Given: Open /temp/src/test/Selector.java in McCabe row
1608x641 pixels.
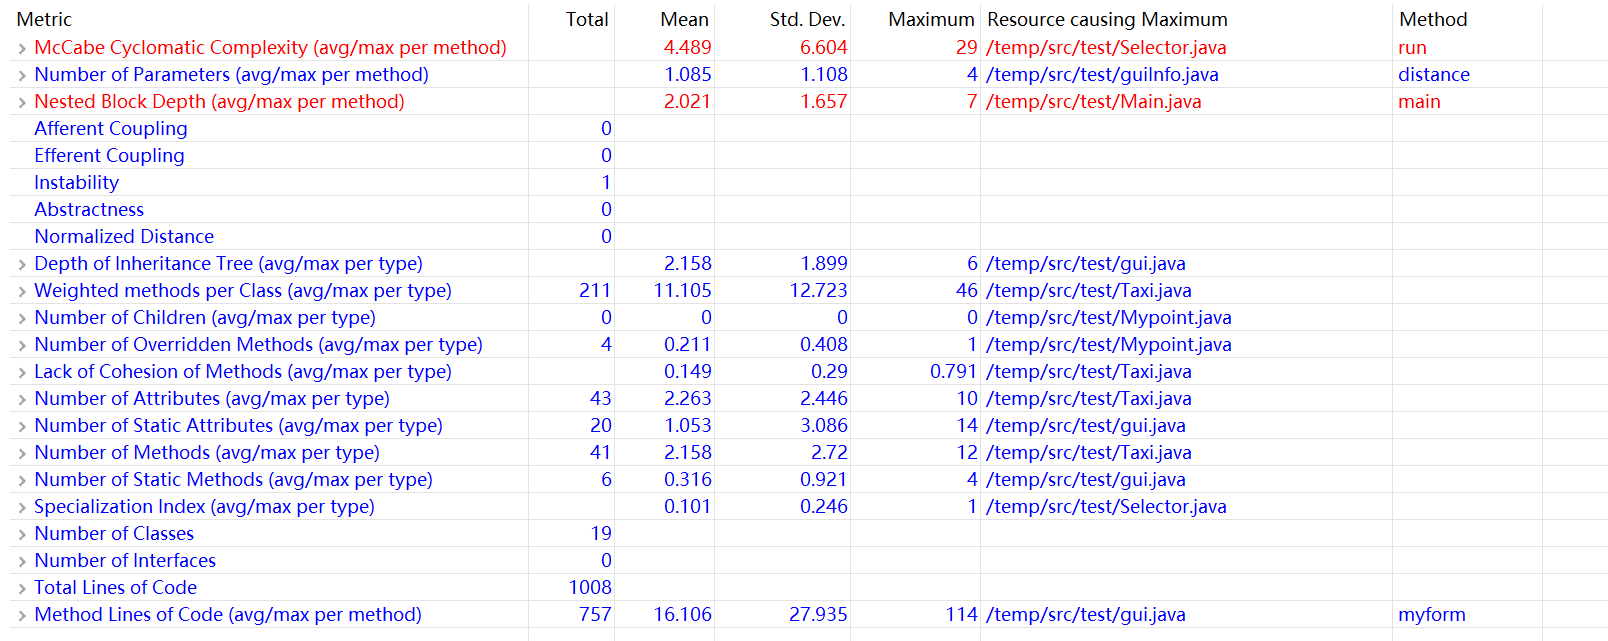Looking at the screenshot, I should pos(1106,47).
